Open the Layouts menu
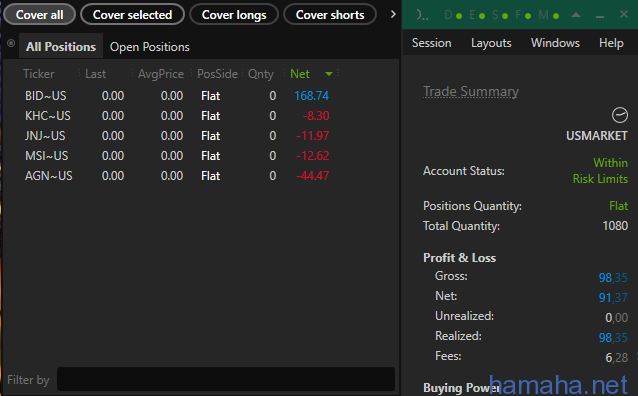This screenshot has height=396, width=638. point(491,43)
